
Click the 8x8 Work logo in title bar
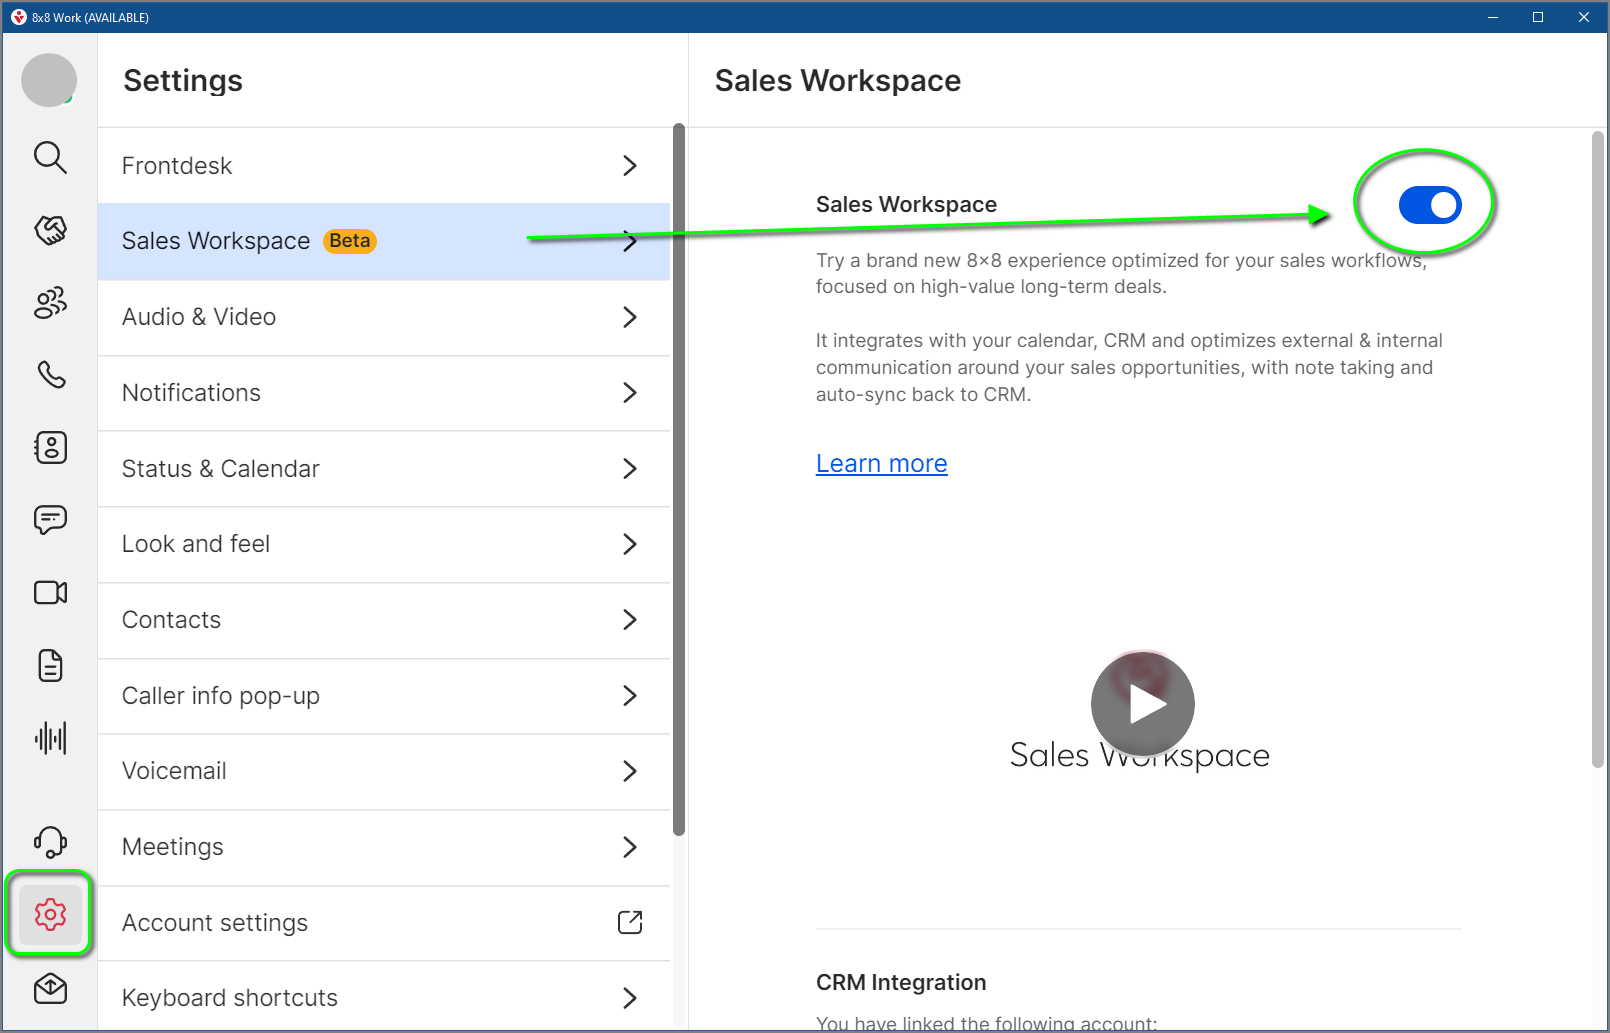click(x=18, y=17)
